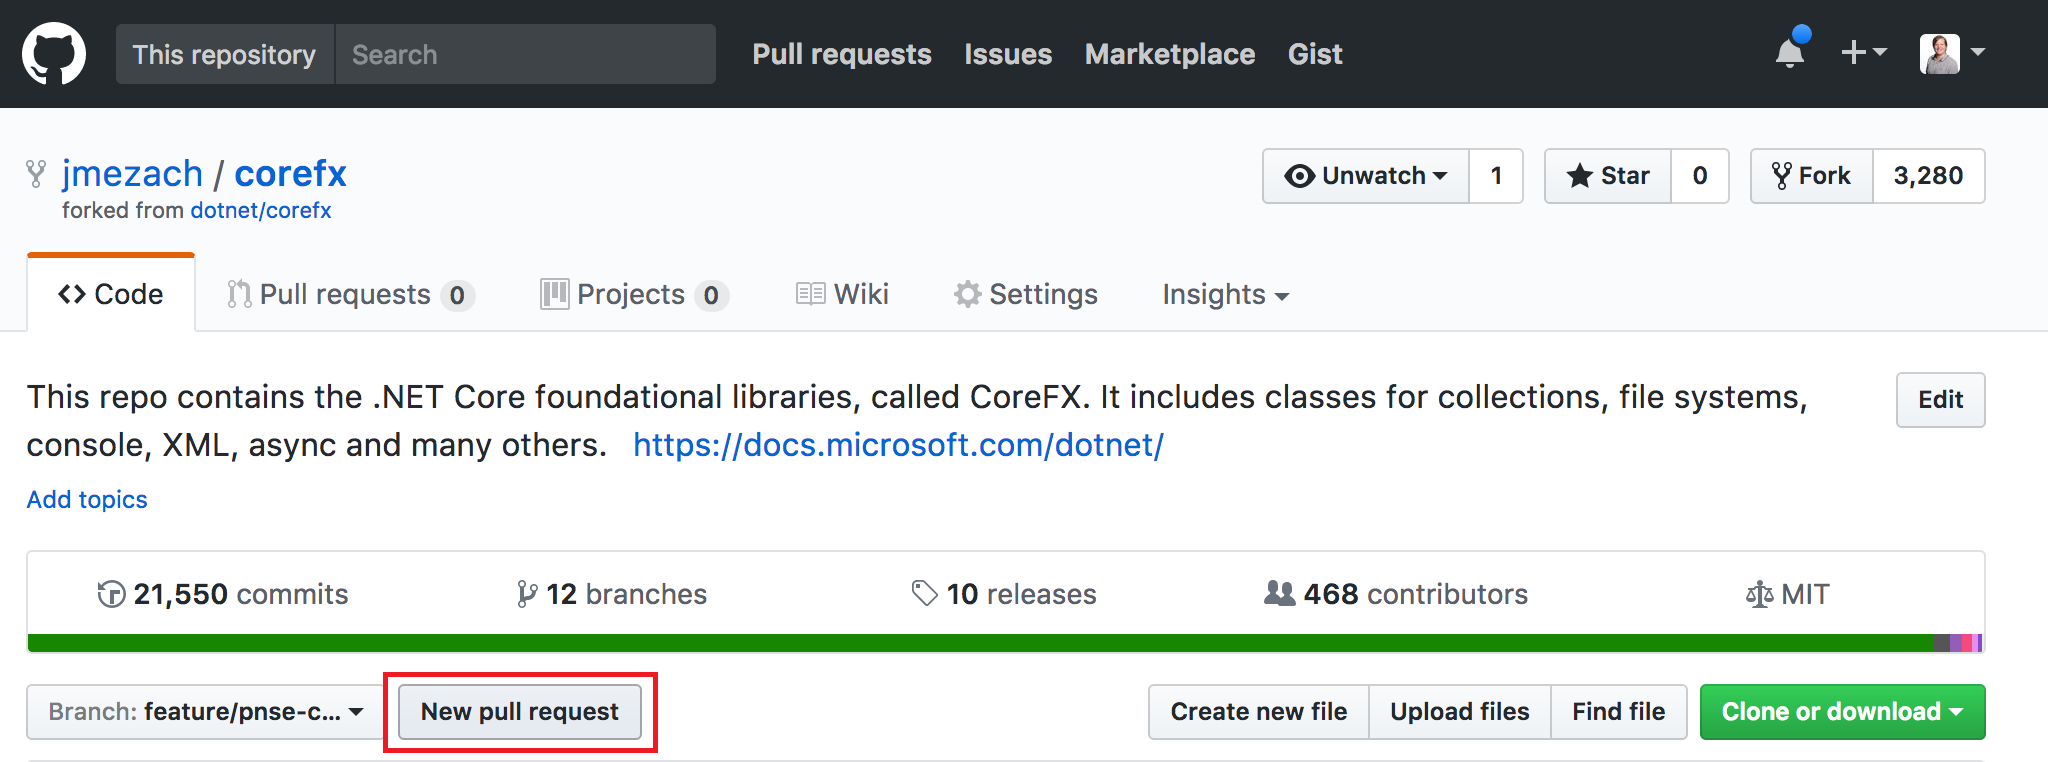Viewport: 2048px width, 762px height.
Task: Show the language breakdown color bar
Action: (x=1006, y=643)
